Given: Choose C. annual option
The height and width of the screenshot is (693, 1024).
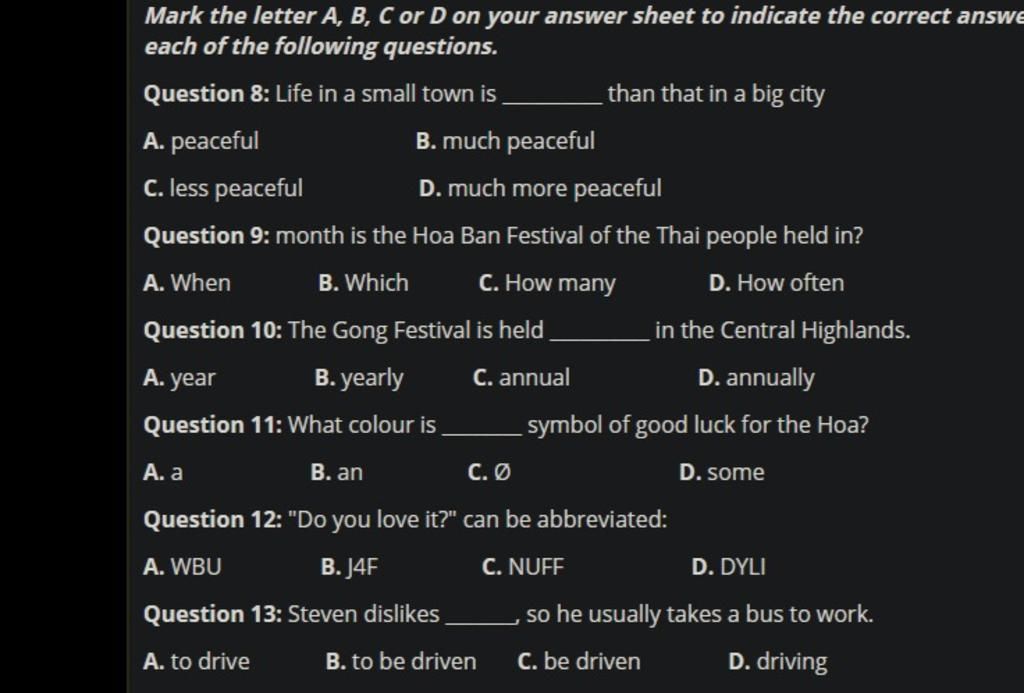Looking at the screenshot, I should point(521,378).
